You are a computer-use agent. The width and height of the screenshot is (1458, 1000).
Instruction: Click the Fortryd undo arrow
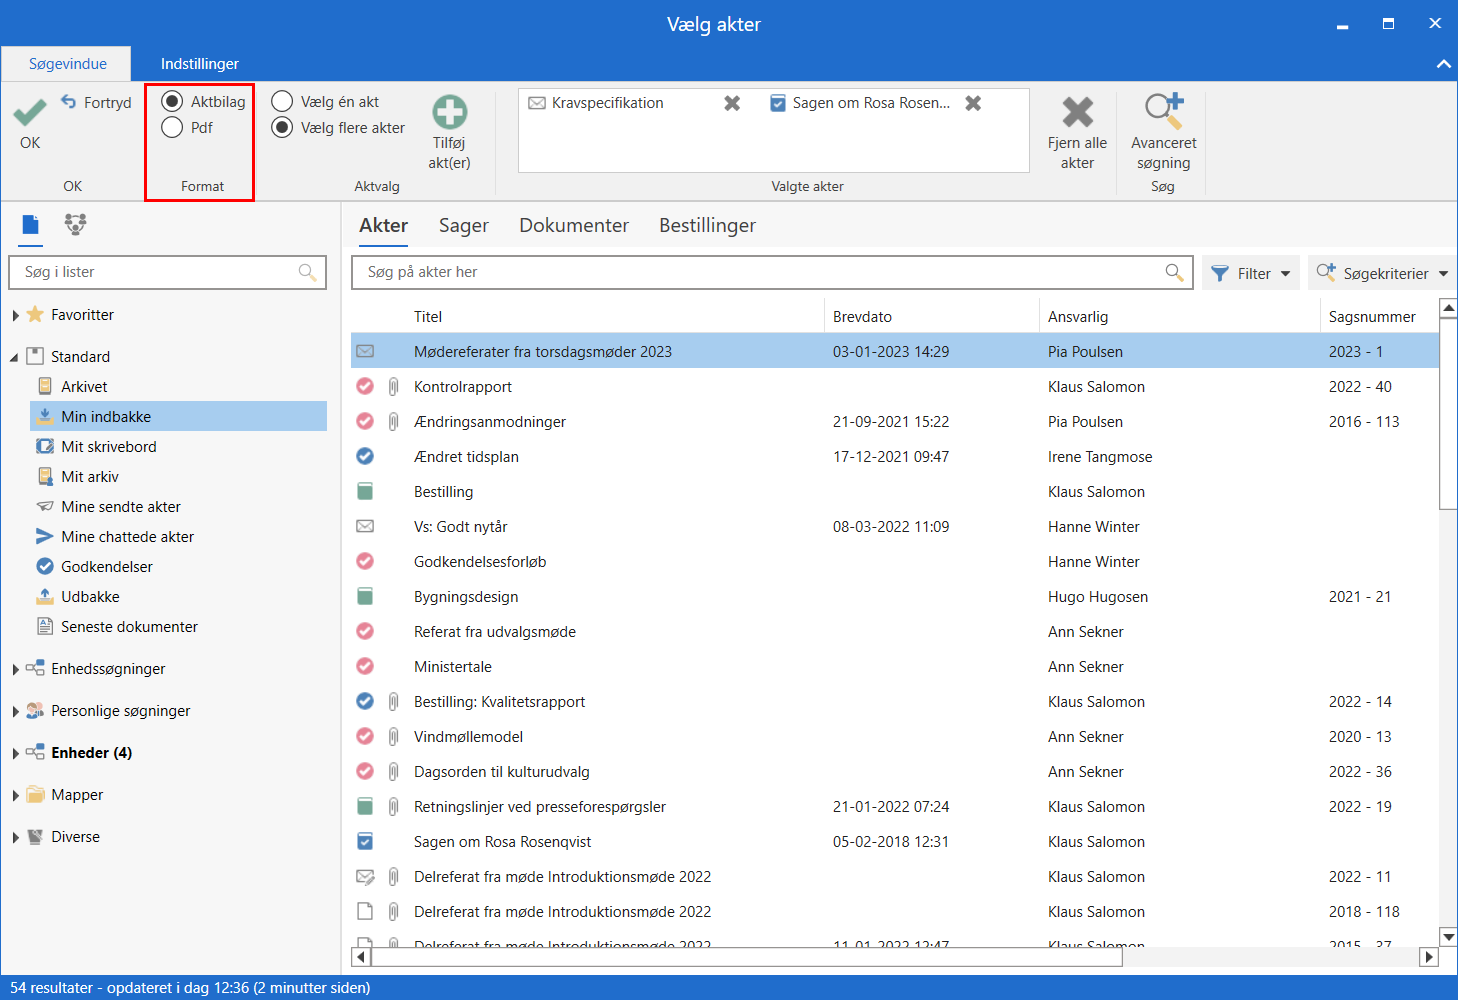click(x=69, y=102)
